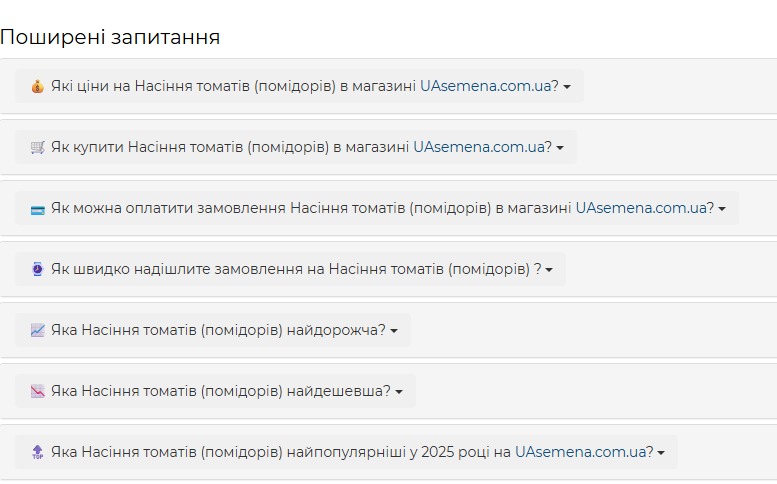Viewport: 777px width, 484px height.
Task: Toggle the caret beside the найдешевша question
Action: coord(399,392)
